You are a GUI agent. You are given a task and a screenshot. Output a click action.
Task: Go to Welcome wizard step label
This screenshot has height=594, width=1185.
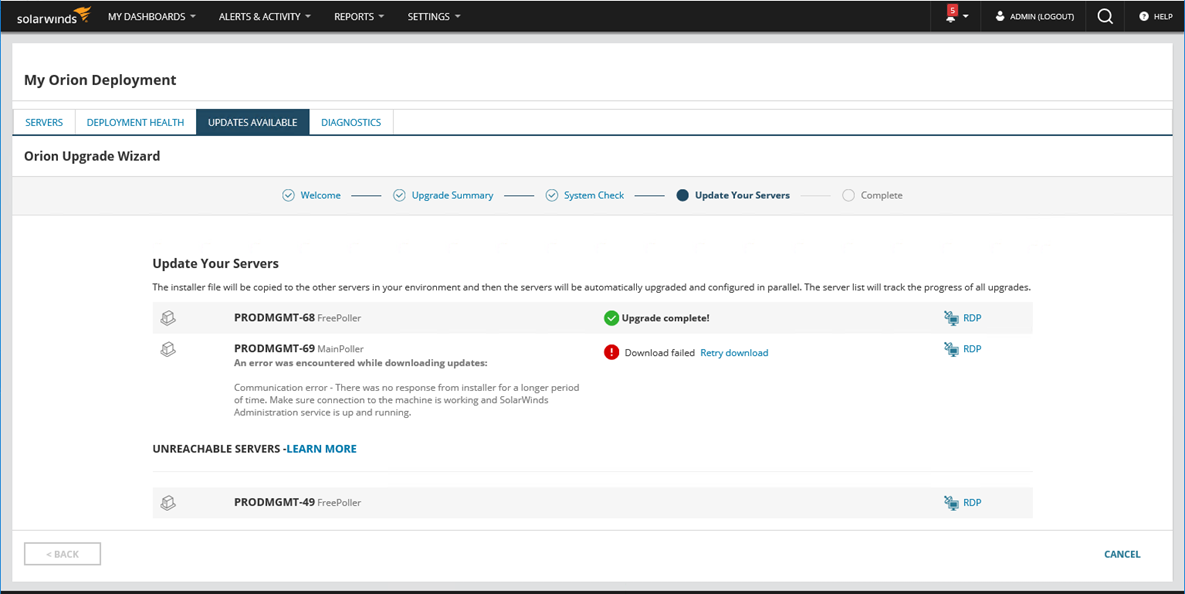pos(320,195)
